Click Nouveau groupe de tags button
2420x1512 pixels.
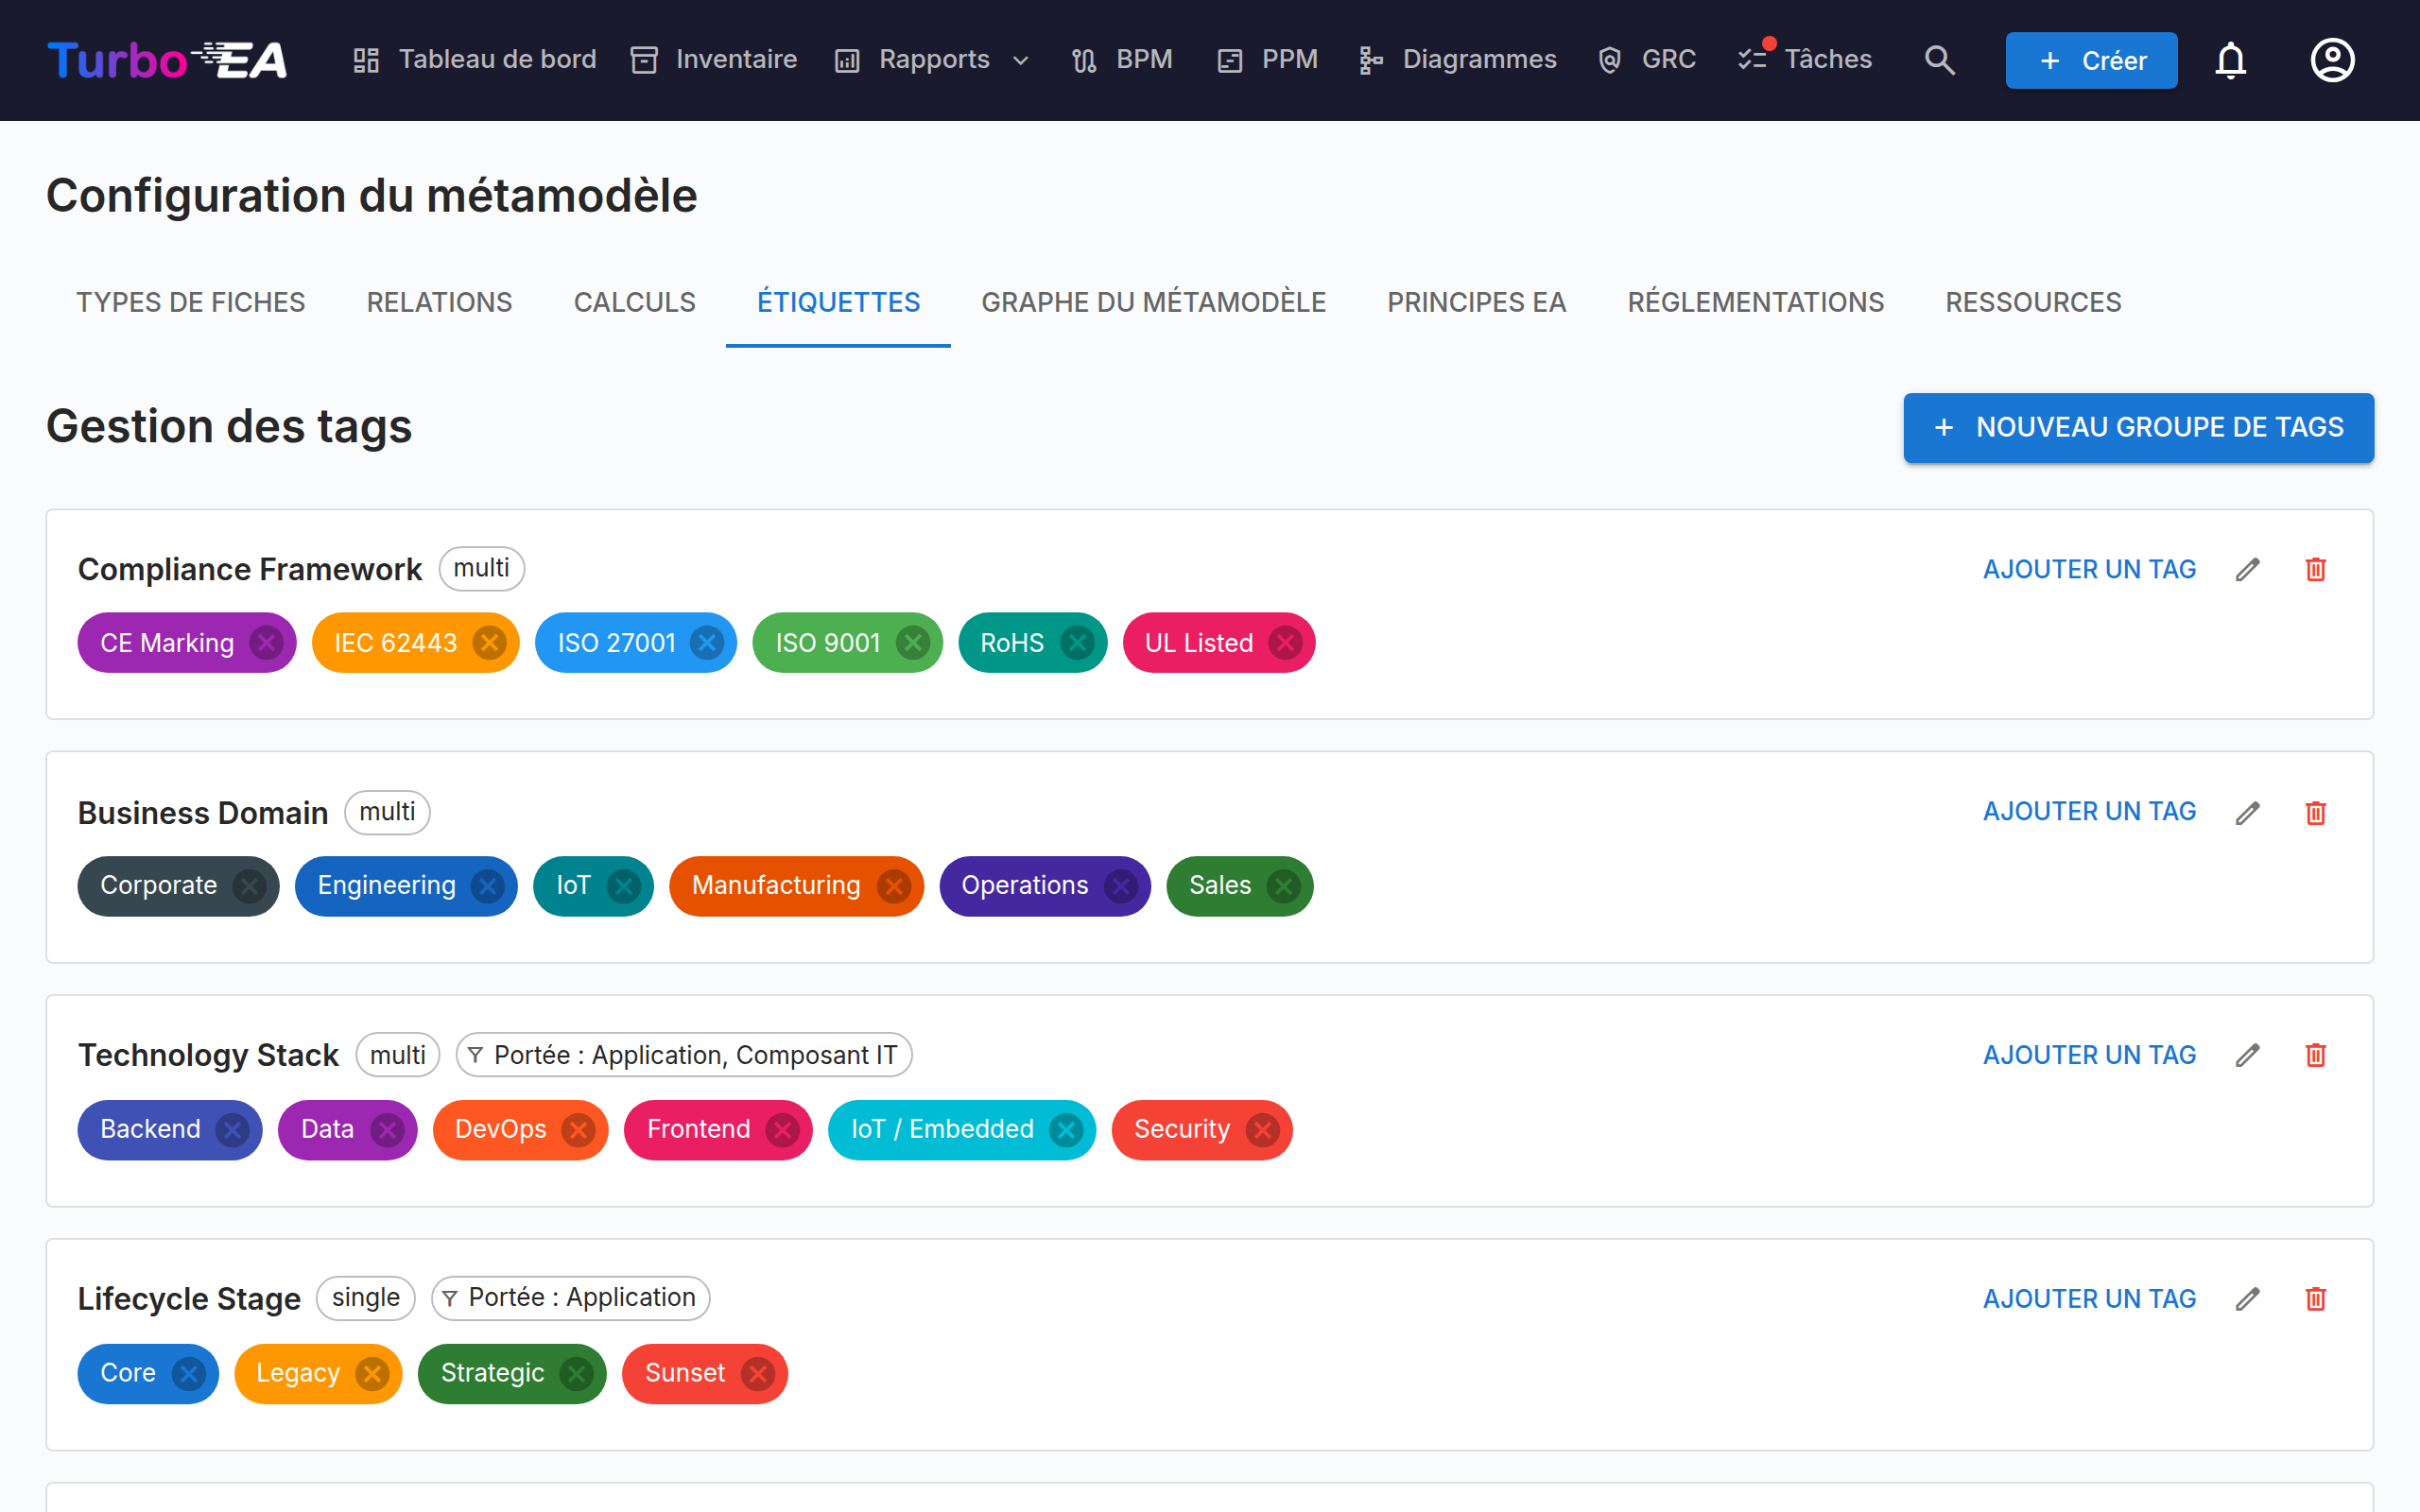(x=2138, y=428)
